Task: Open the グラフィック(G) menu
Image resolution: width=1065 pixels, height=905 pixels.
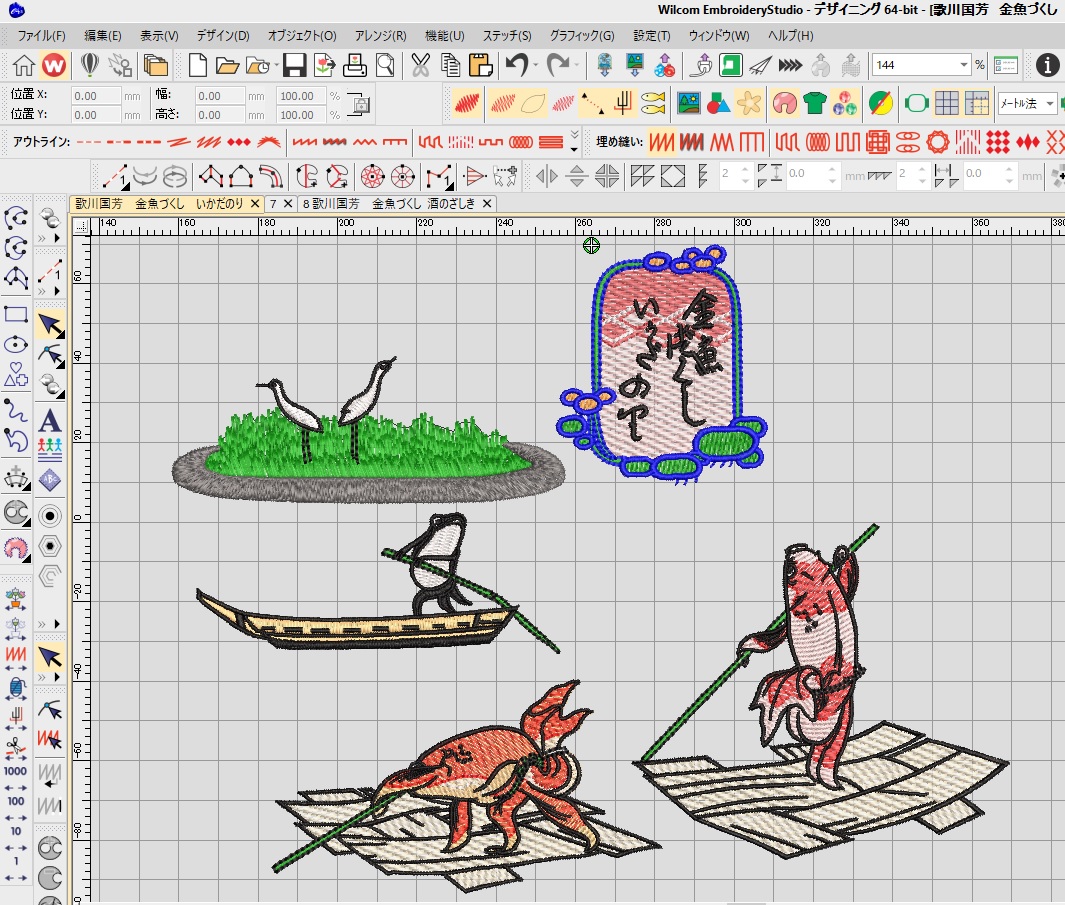Action: pyautogui.click(x=582, y=35)
